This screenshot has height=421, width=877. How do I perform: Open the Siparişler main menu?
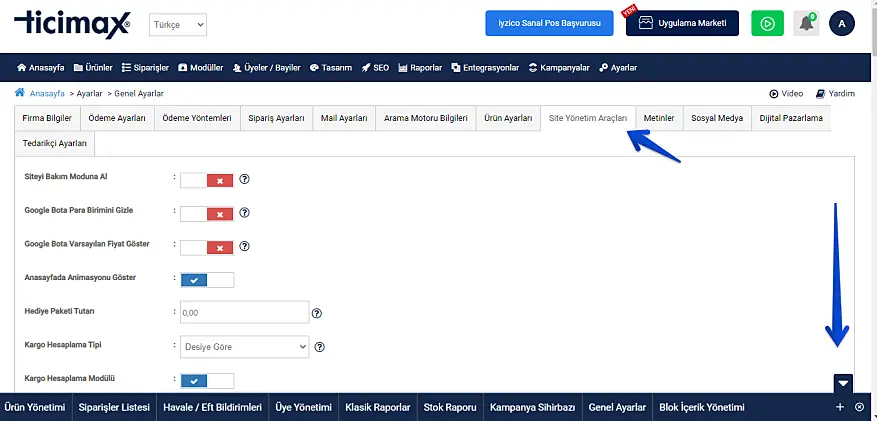[x=145, y=68]
